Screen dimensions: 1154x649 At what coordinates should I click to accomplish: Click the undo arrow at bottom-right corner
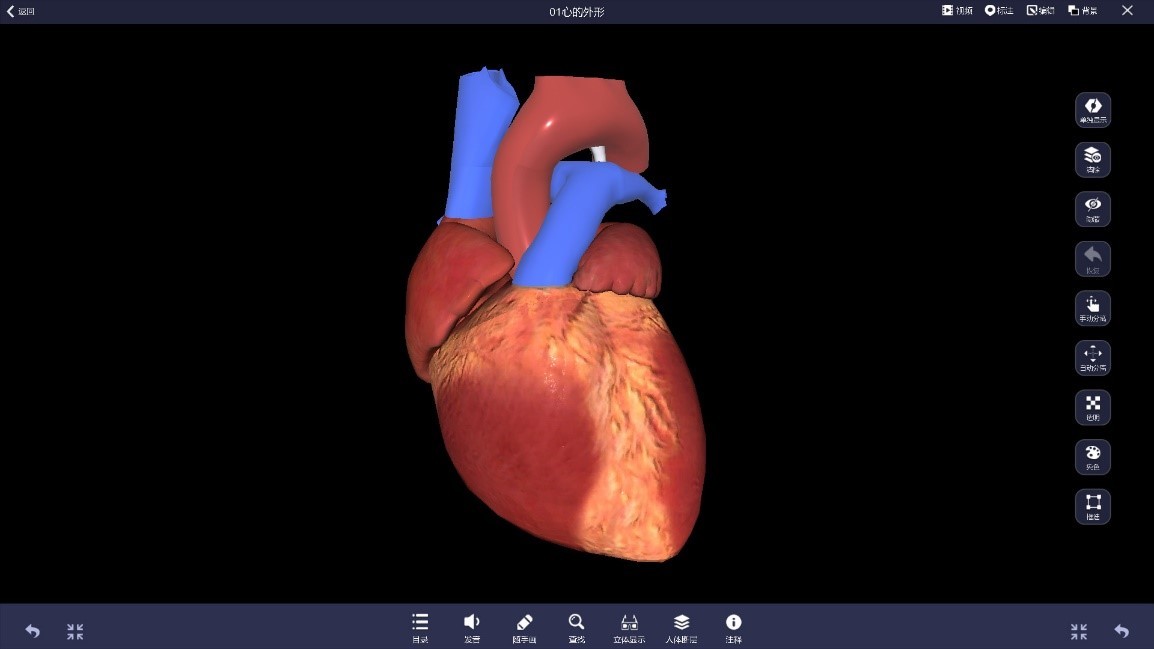tap(1122, 631)
